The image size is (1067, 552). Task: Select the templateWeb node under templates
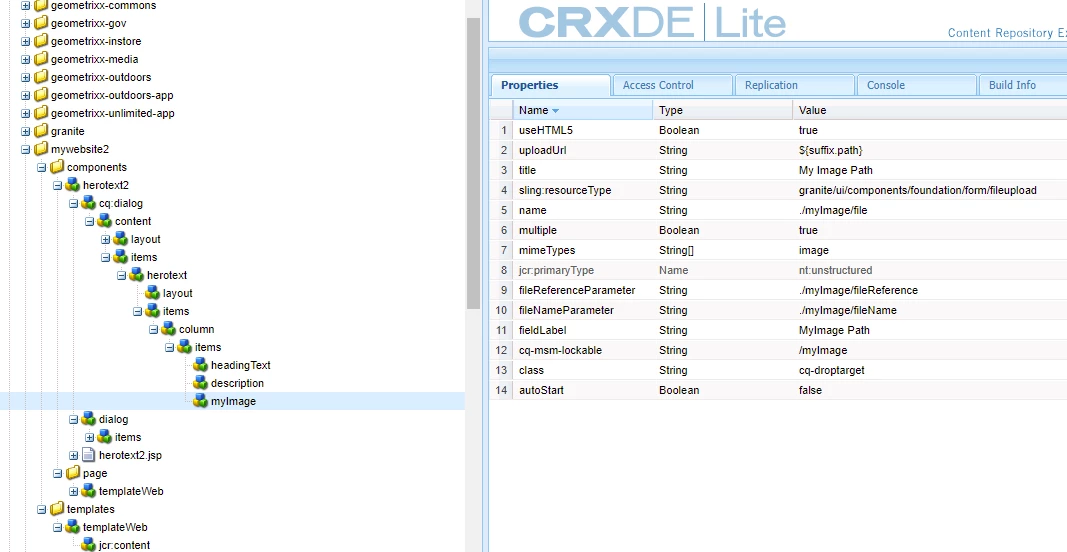(115, 527)
